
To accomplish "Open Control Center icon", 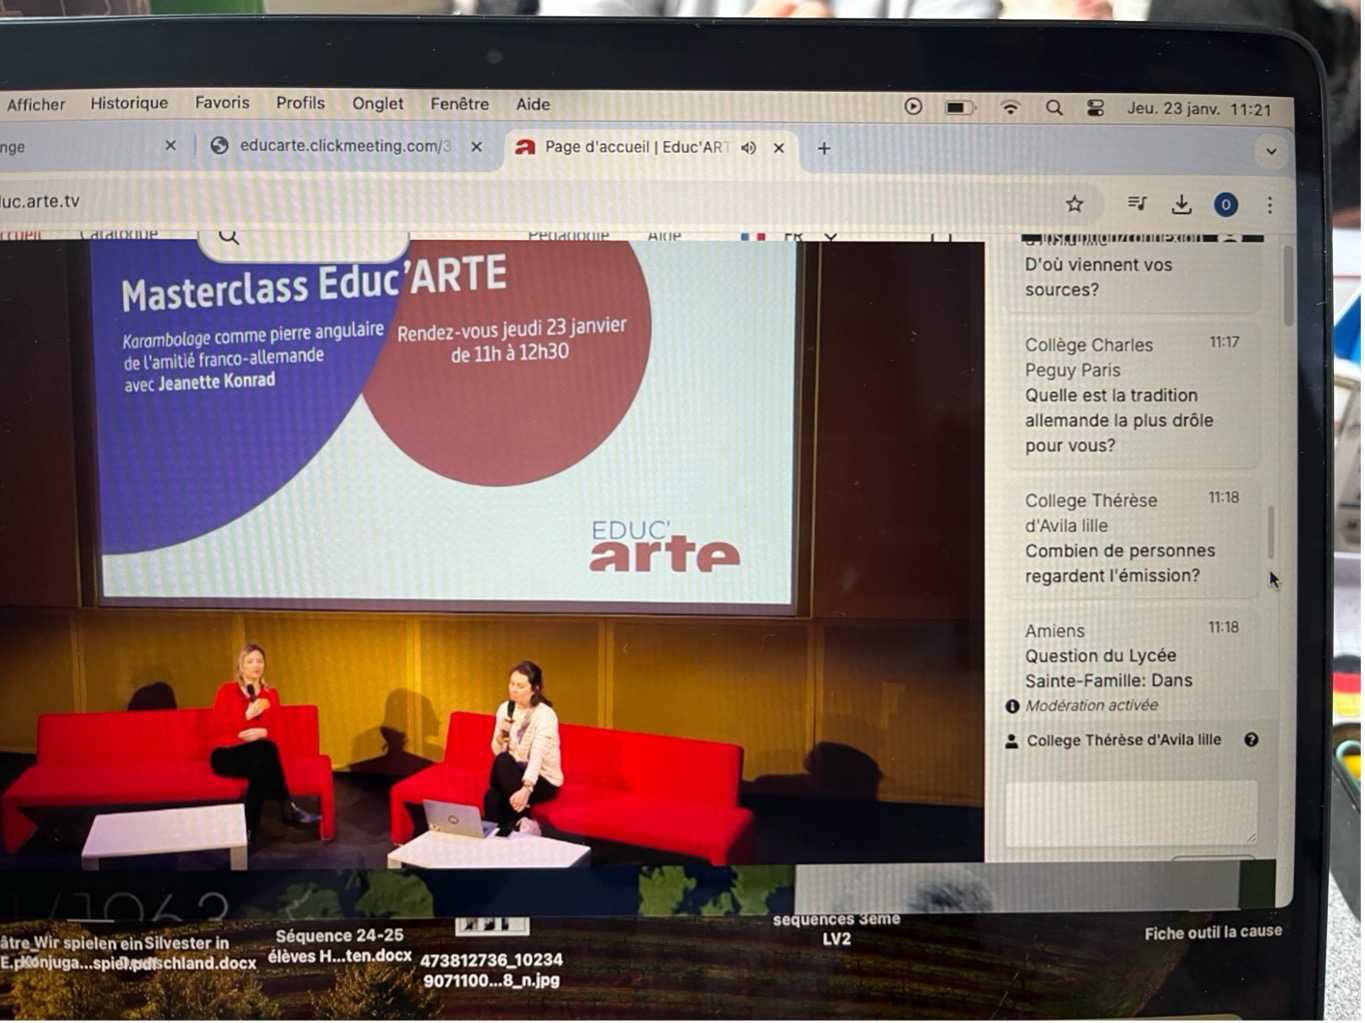I will pyautogui.click(x=1095, y=108).
